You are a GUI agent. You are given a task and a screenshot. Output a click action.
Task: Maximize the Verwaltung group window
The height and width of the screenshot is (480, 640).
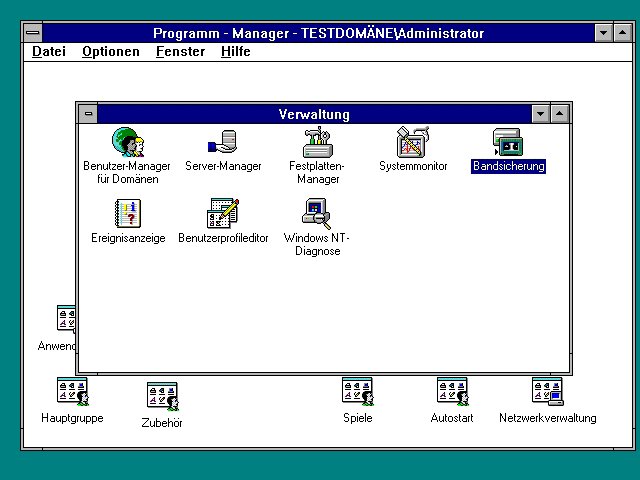tap(560, 114)
